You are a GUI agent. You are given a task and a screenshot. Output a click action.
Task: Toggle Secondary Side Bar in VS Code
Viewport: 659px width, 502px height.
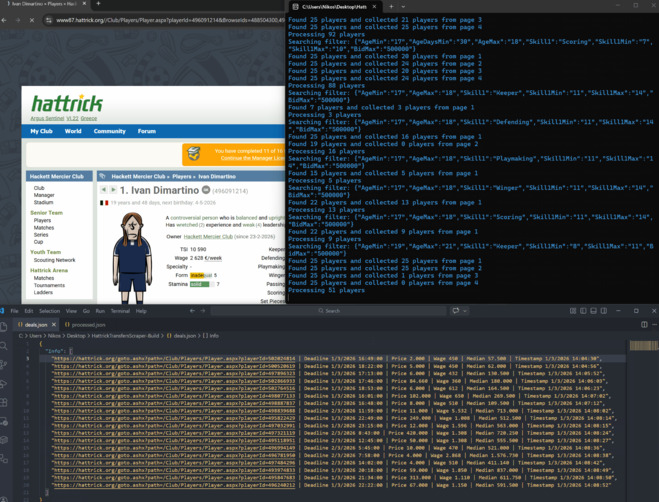(604, 311)
